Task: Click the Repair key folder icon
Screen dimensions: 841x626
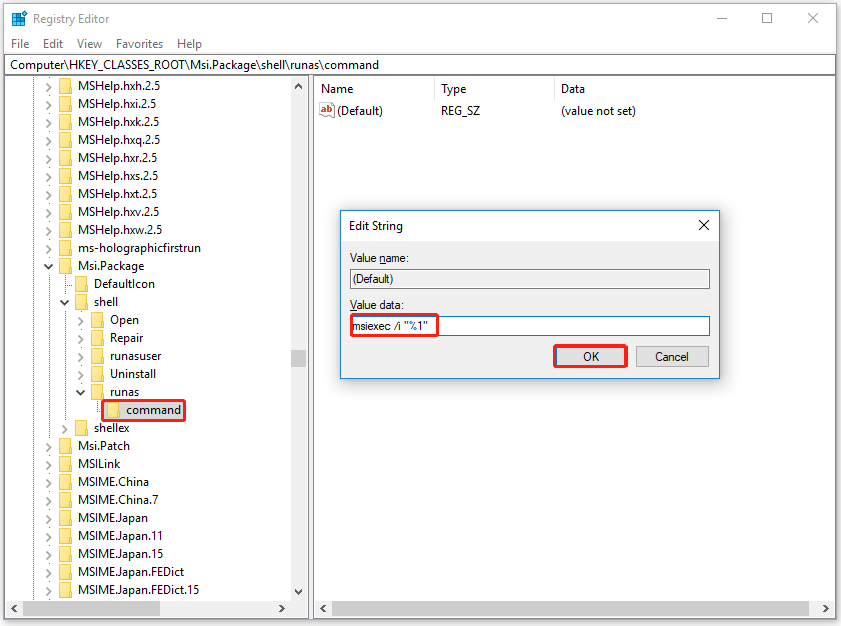Action: point(97,337)
